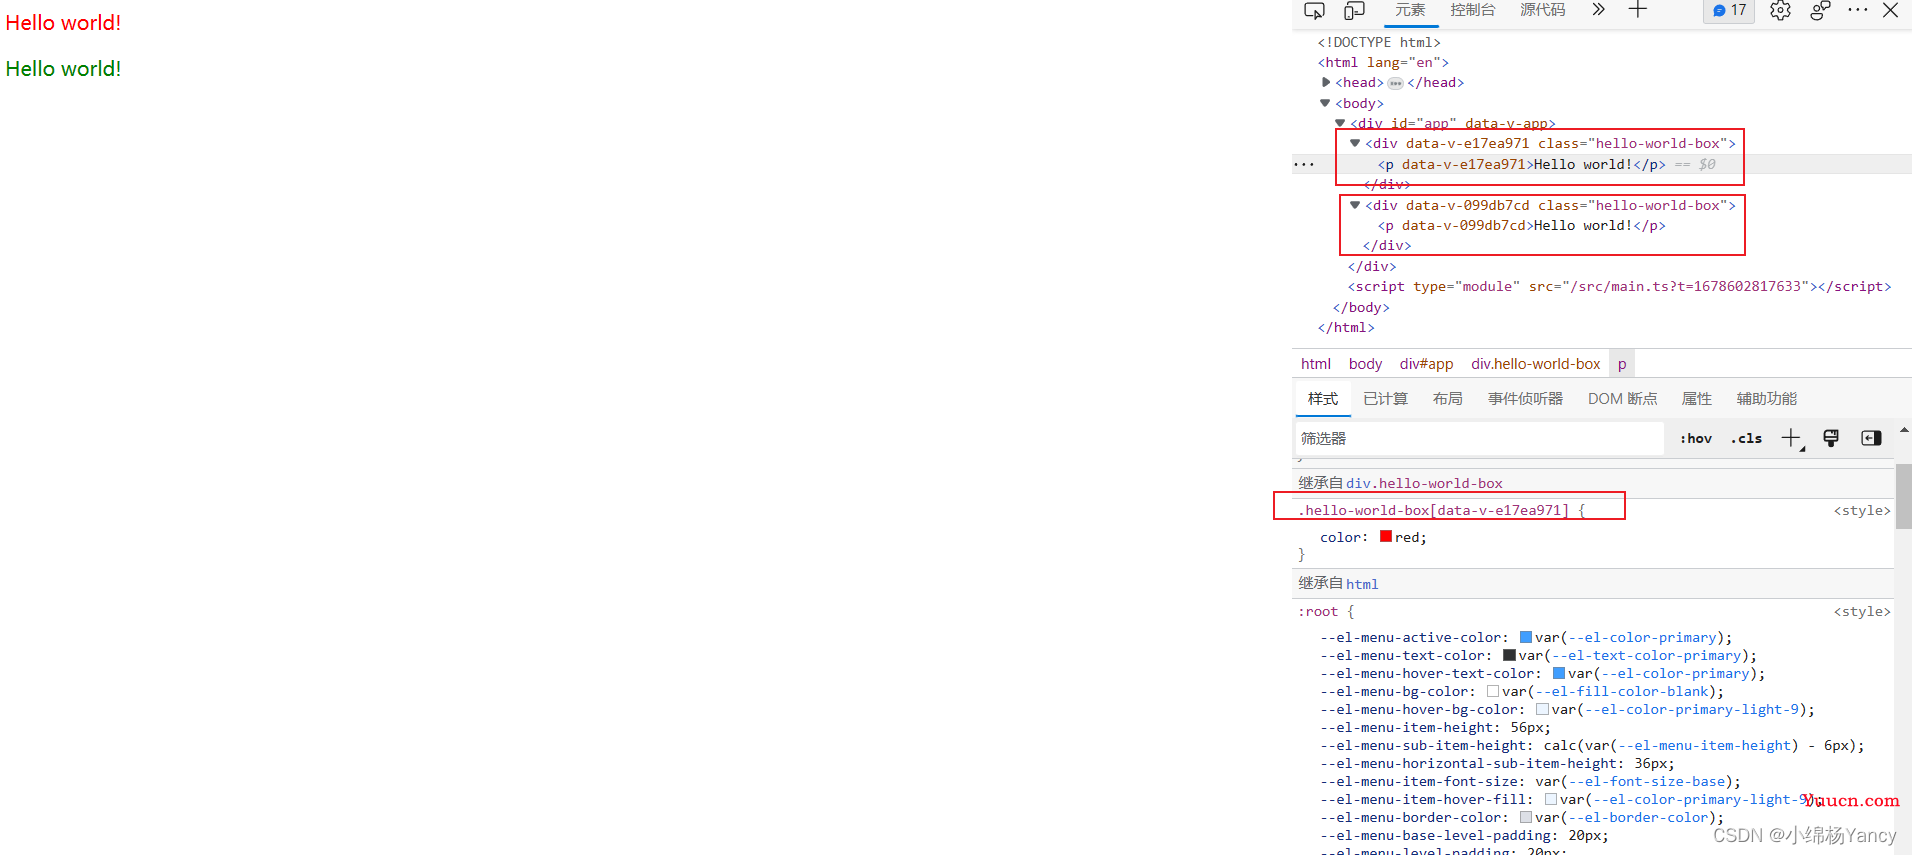Click the plus icon to add a tool
This screenshot has width=1912, height=855.
pos(1637,10)
